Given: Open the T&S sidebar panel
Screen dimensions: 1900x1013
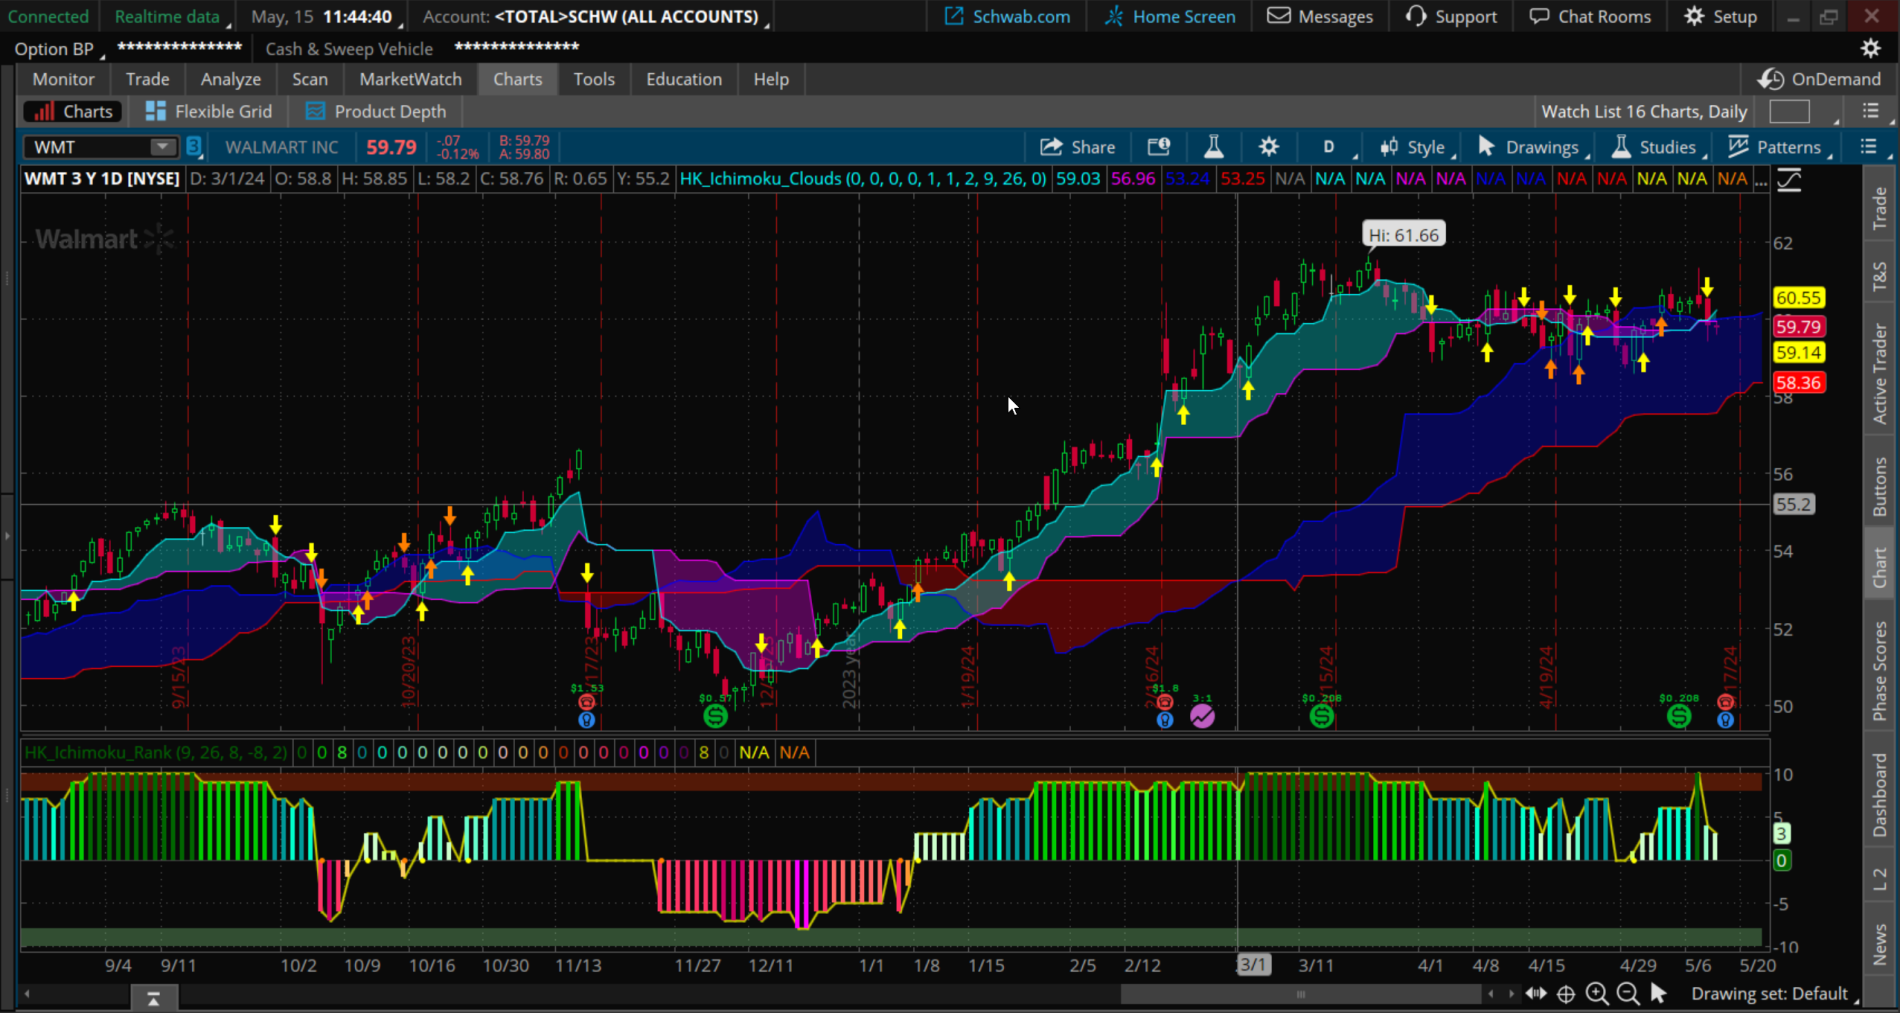Looking at the screenshot, I should click(x=1879, y=276).
